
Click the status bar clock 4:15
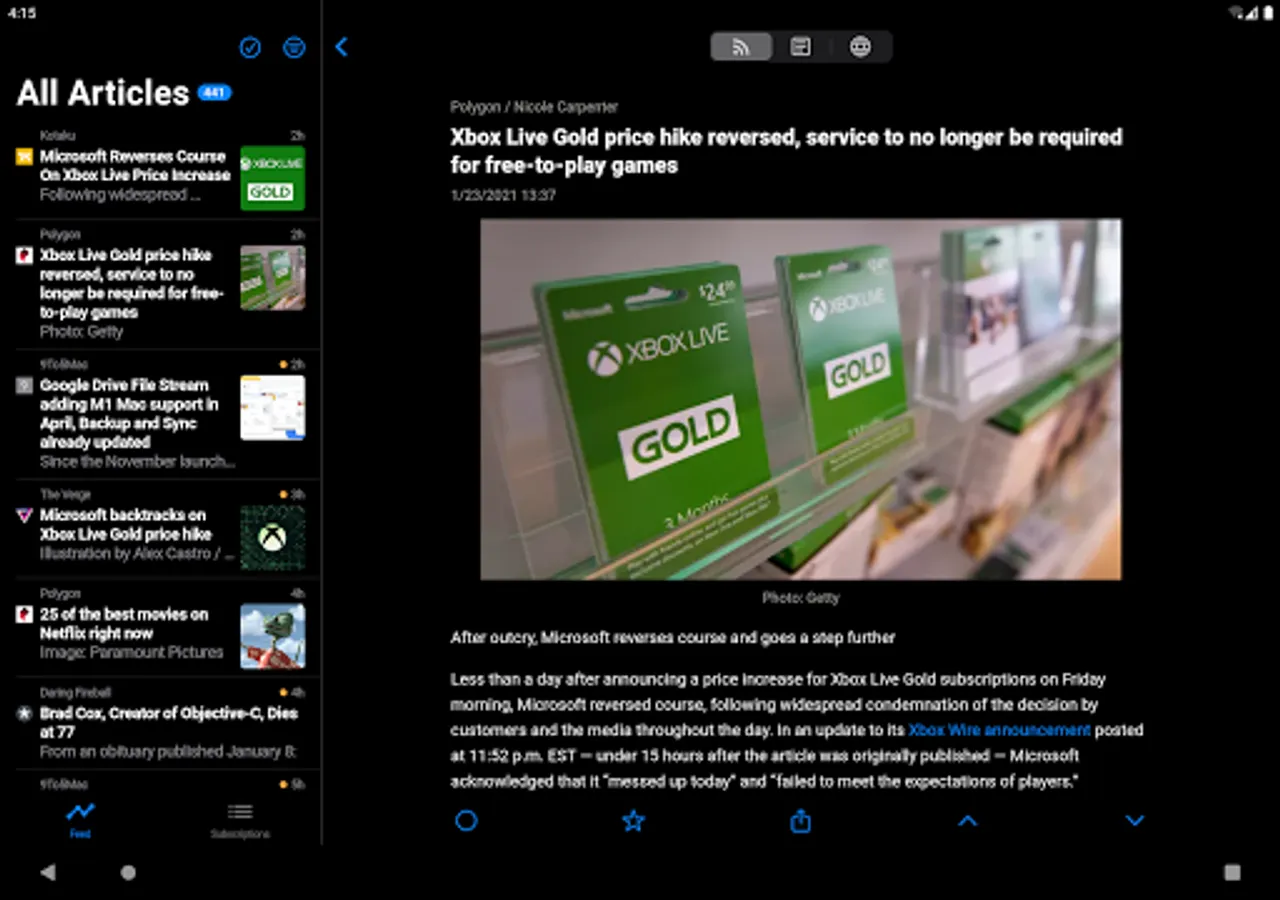[21, 13]
